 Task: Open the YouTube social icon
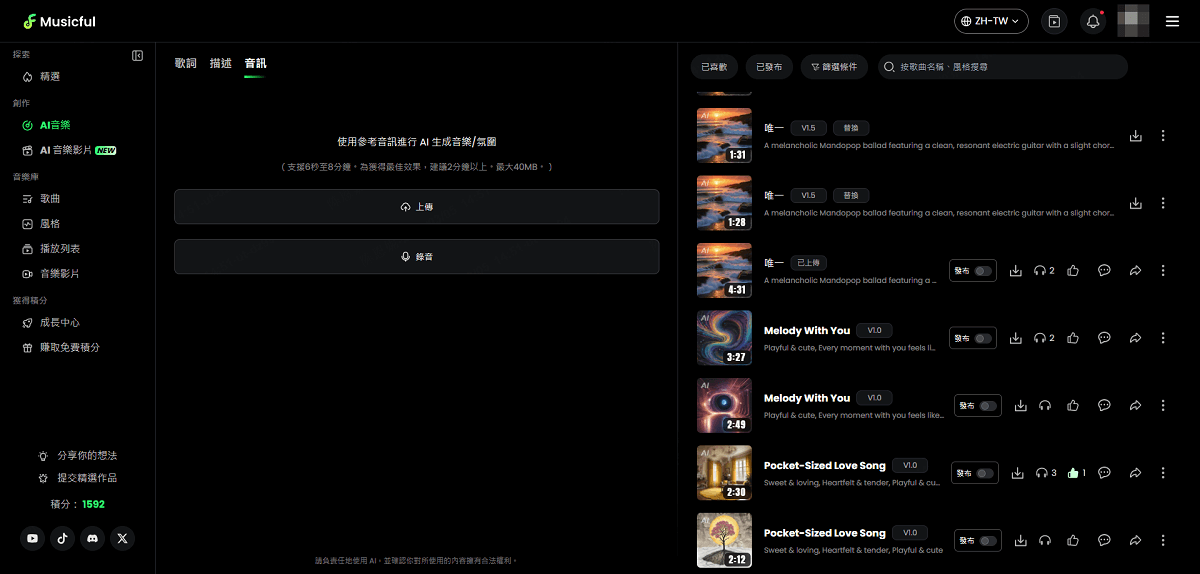(33, 538)
